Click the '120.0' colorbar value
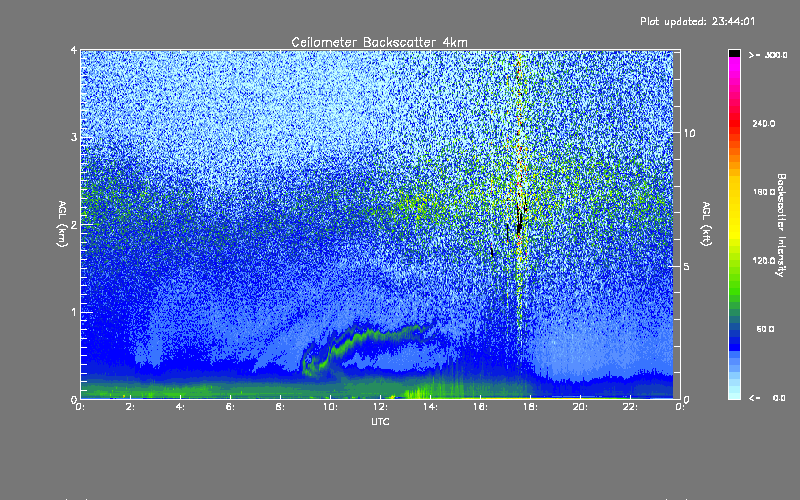The height and width of the screenshot is (500, 800). (764, 261)
